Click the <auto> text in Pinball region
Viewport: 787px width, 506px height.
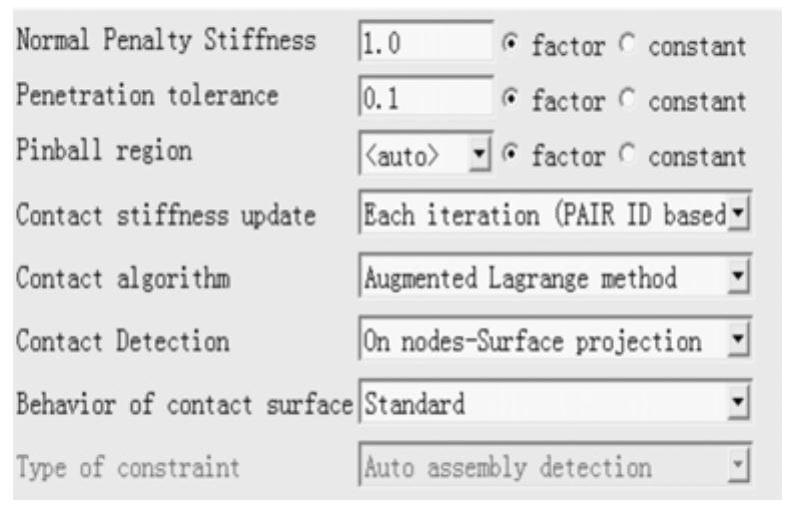(400, 157)
